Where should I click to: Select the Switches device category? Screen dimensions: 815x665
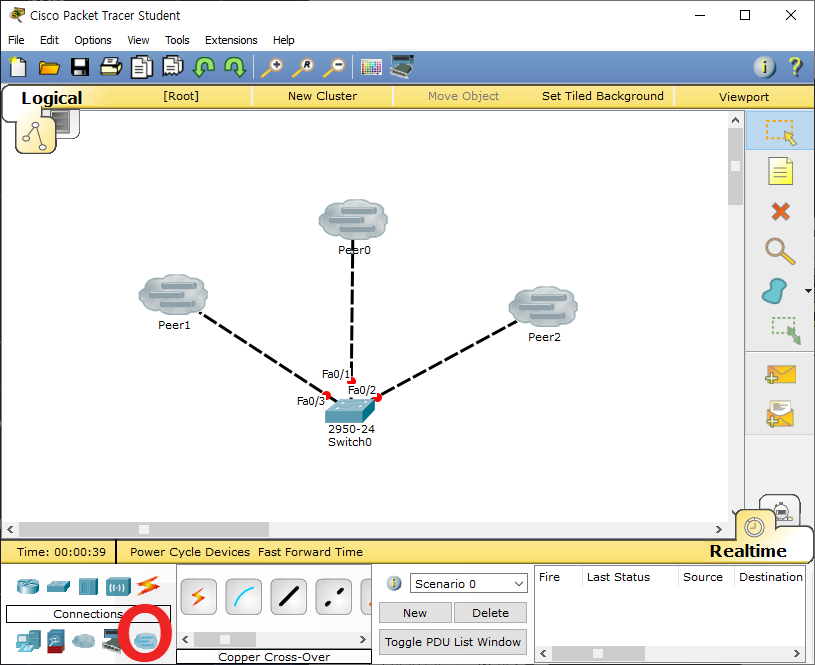pos(58,586)
